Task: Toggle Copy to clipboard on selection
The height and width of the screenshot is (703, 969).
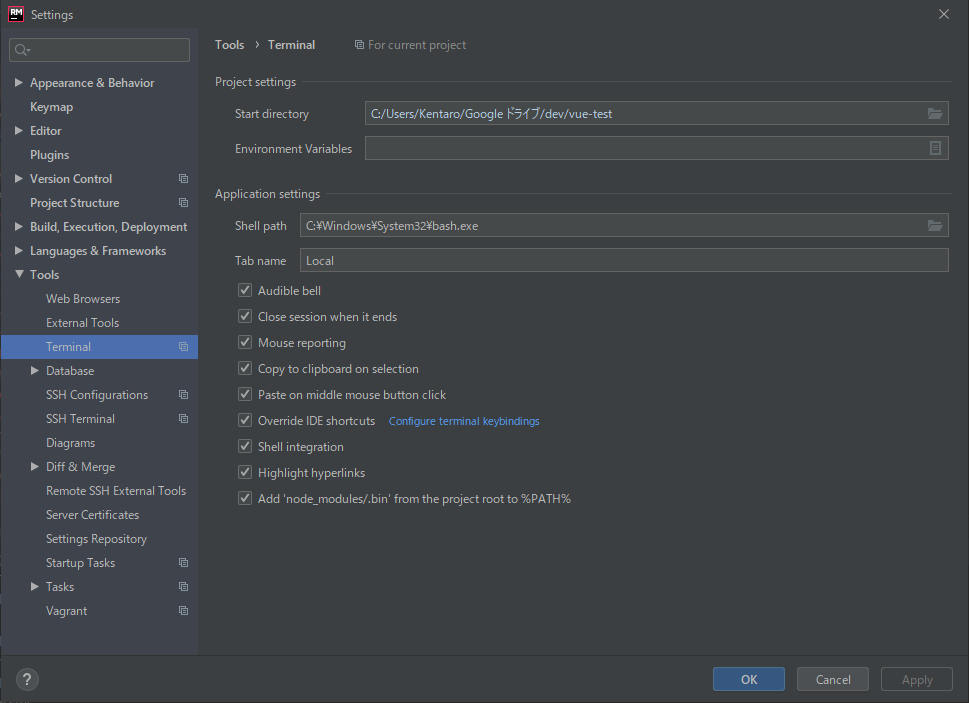Action: tap(245, 368)
